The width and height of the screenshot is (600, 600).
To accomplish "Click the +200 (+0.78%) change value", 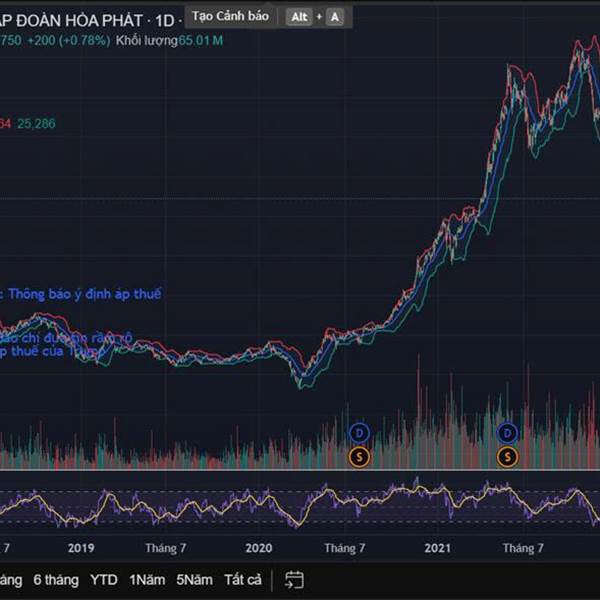I will (69, 41).
